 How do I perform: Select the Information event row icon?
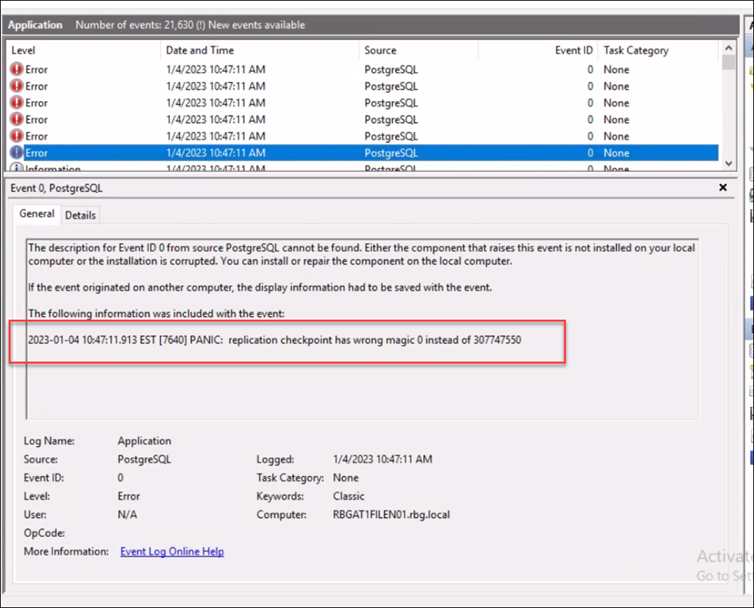tap(17, 167)
